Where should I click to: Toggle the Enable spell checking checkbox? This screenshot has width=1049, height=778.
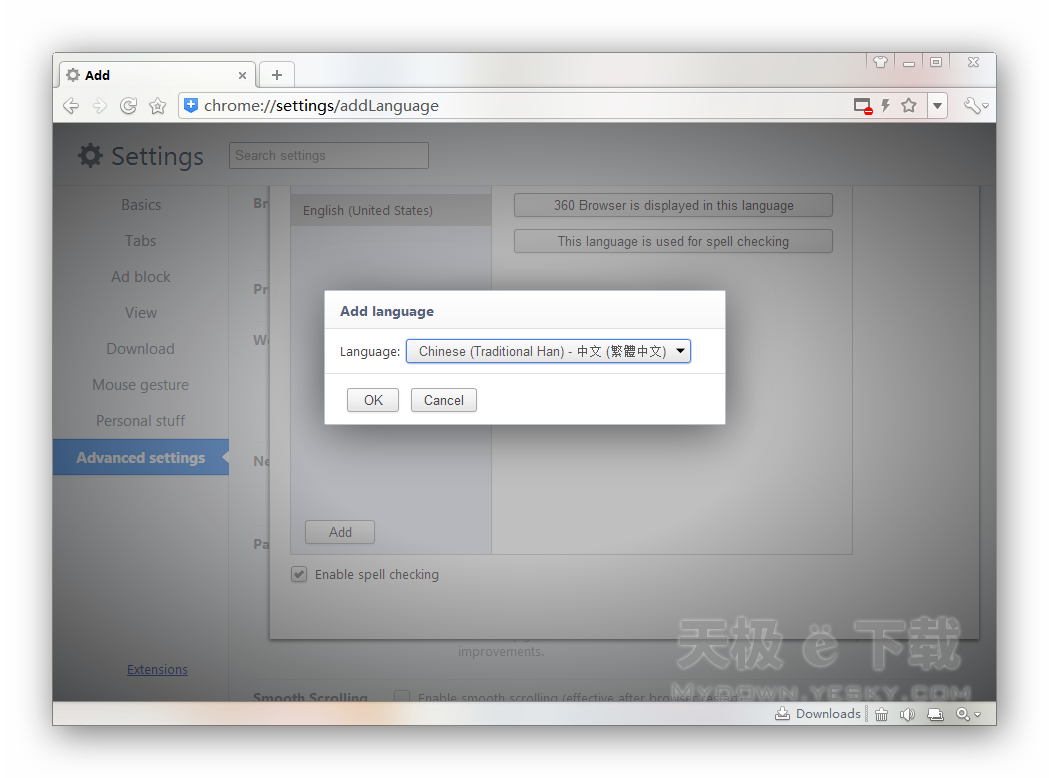pos(299,575)
